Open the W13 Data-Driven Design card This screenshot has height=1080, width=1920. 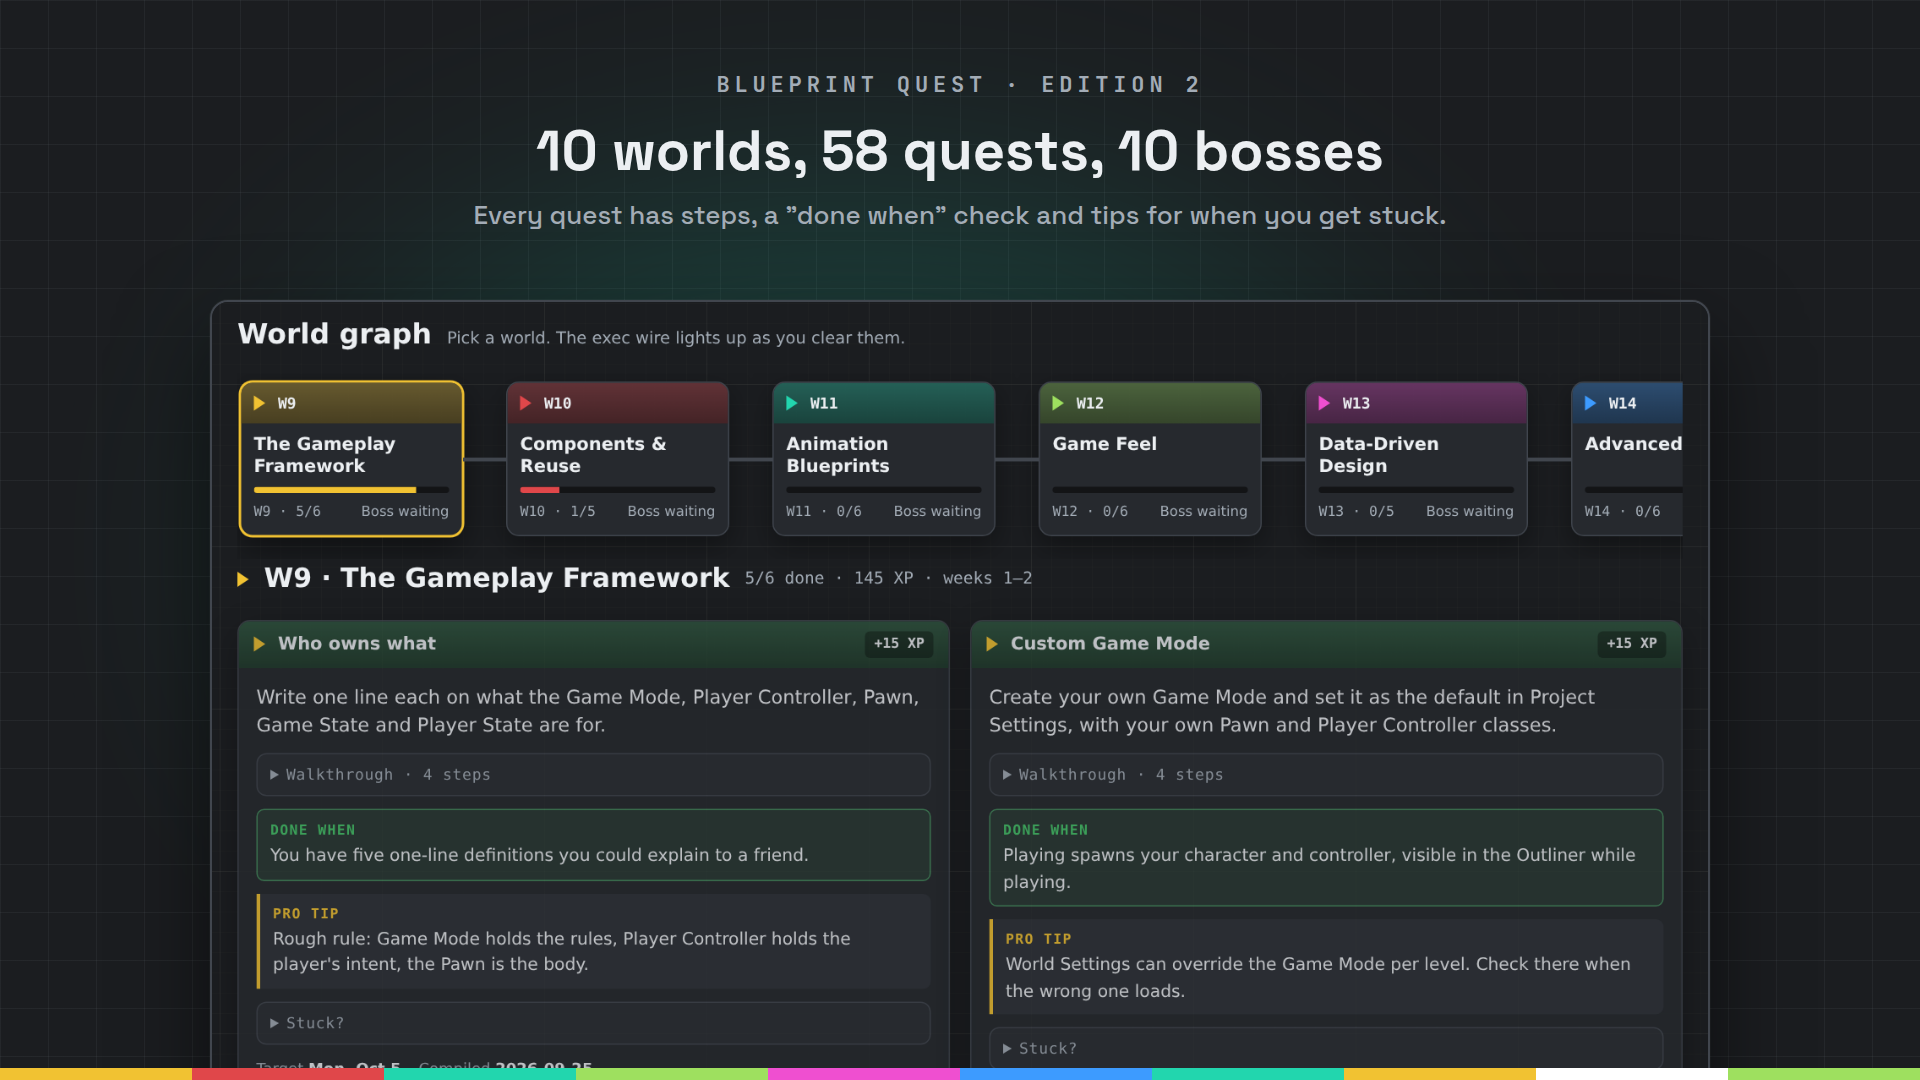1416,459
